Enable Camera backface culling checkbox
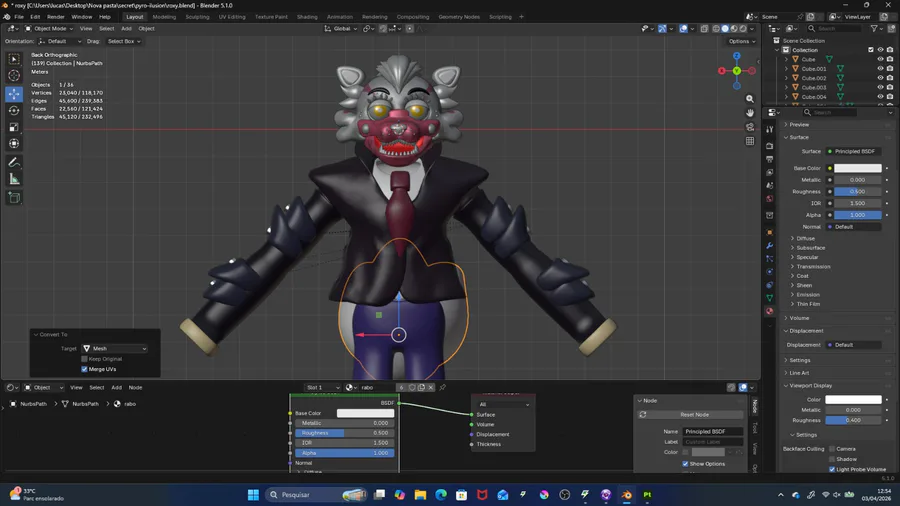The height and width of the screenshot is (506, 900). [832, 449]
